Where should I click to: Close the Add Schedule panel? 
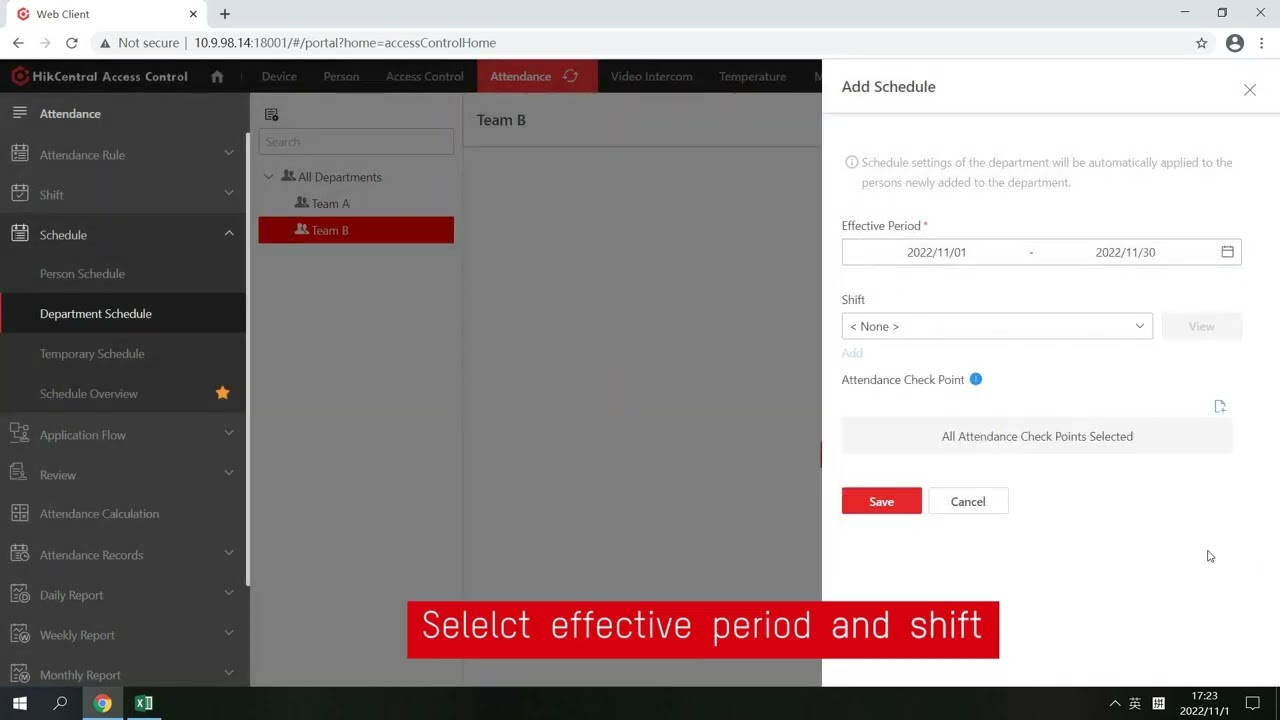coord(1250,90)
